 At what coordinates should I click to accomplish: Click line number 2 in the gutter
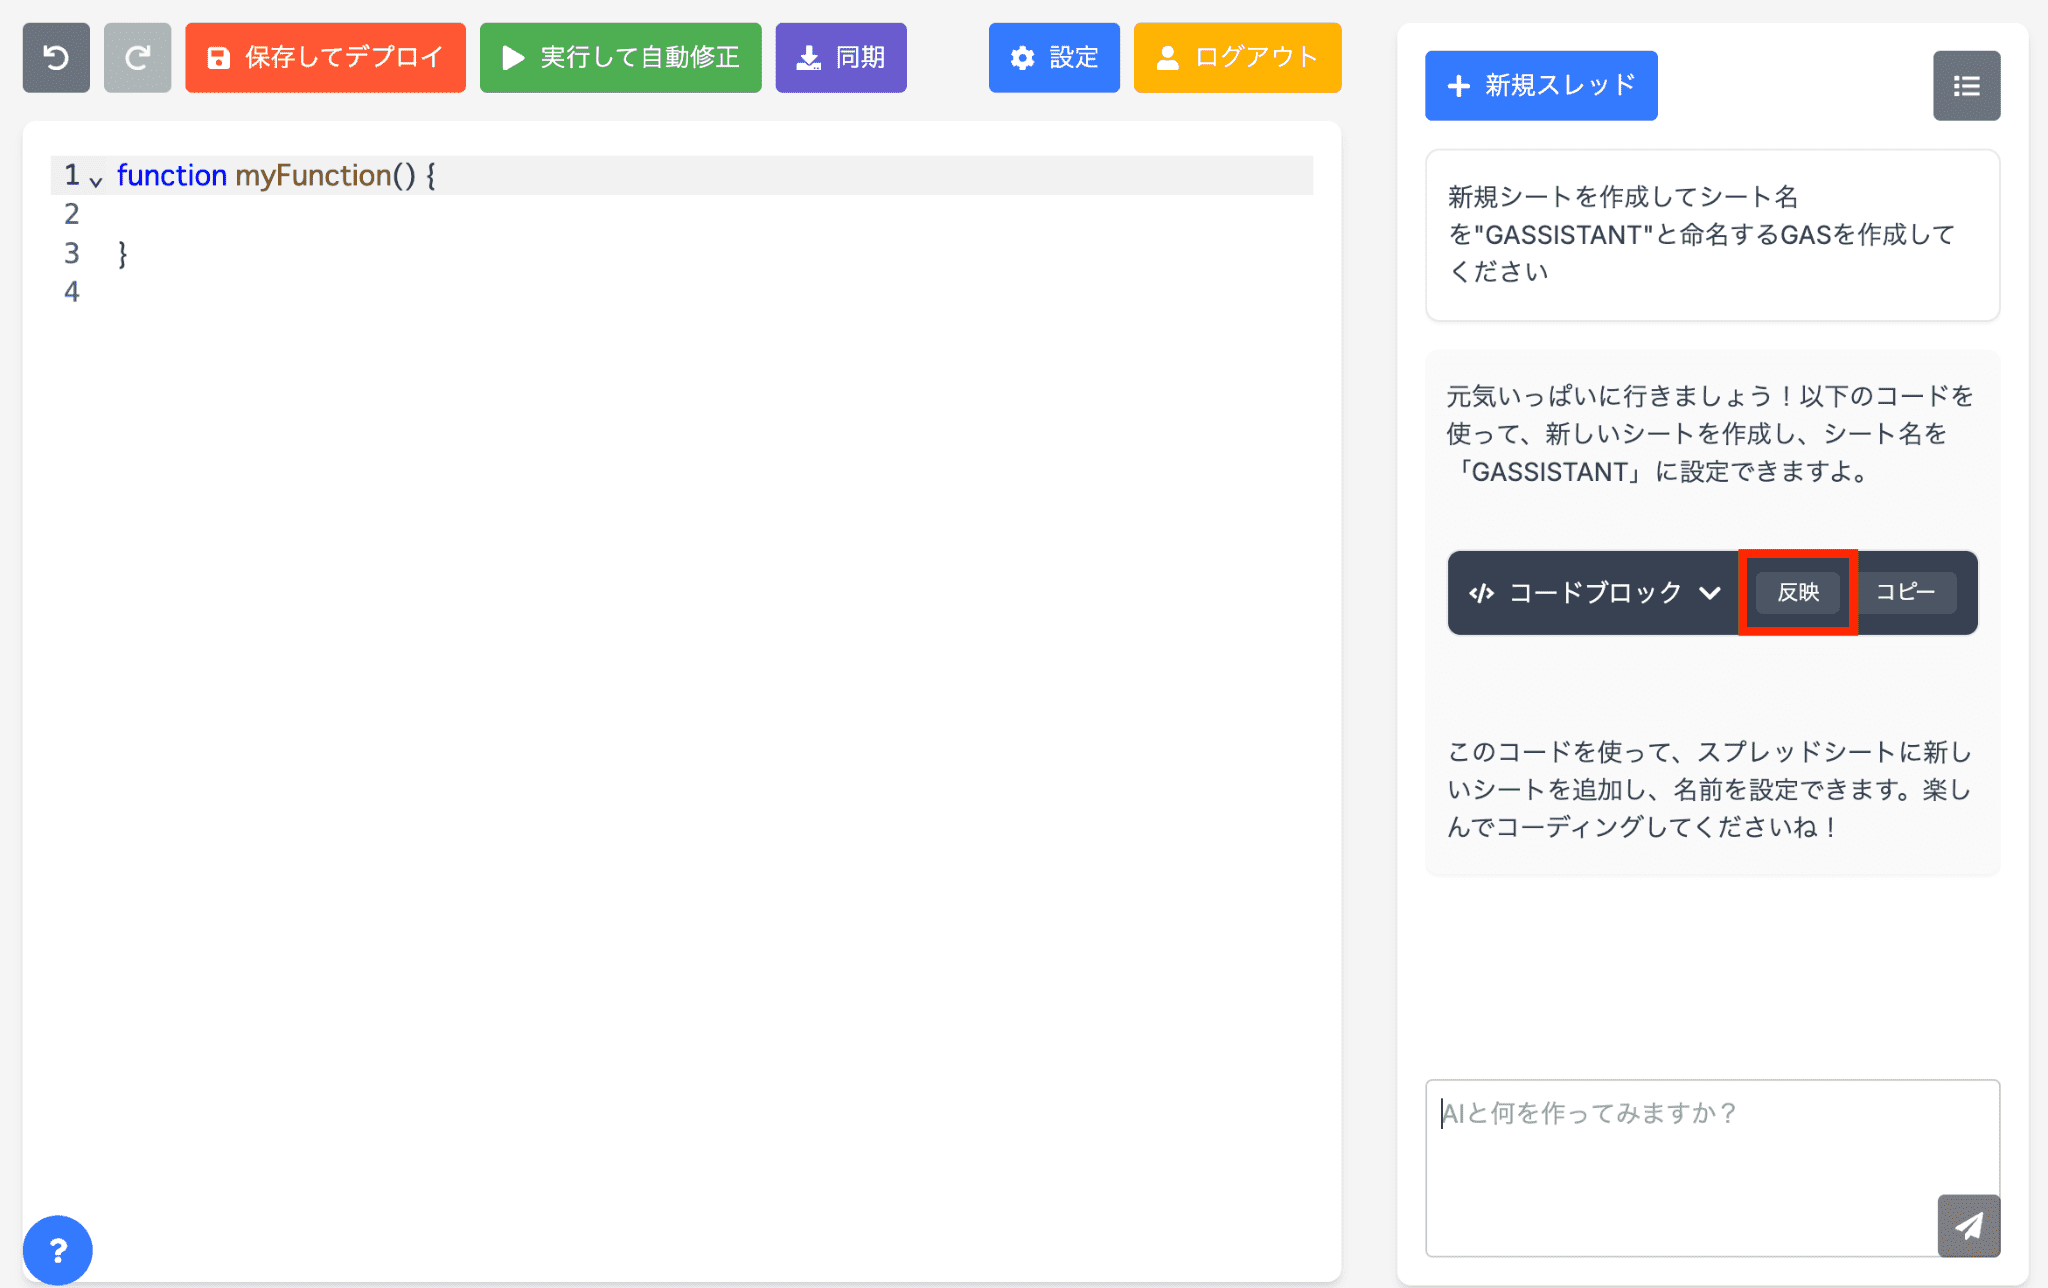pos(72,214)
